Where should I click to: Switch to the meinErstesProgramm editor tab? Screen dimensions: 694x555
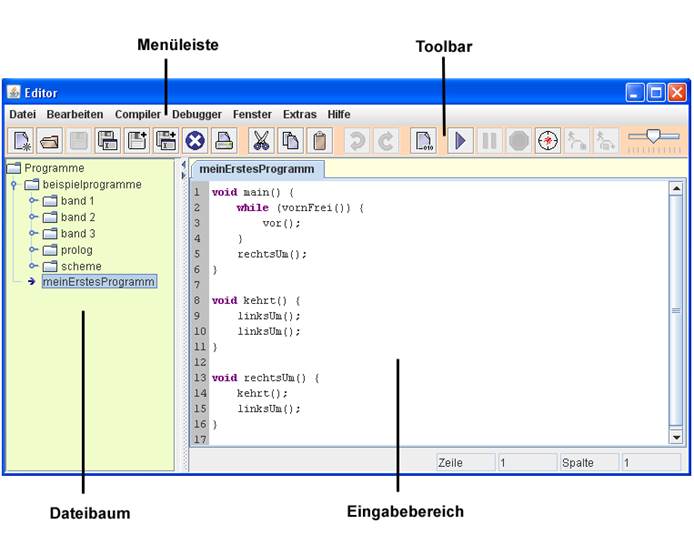point(257,169)
